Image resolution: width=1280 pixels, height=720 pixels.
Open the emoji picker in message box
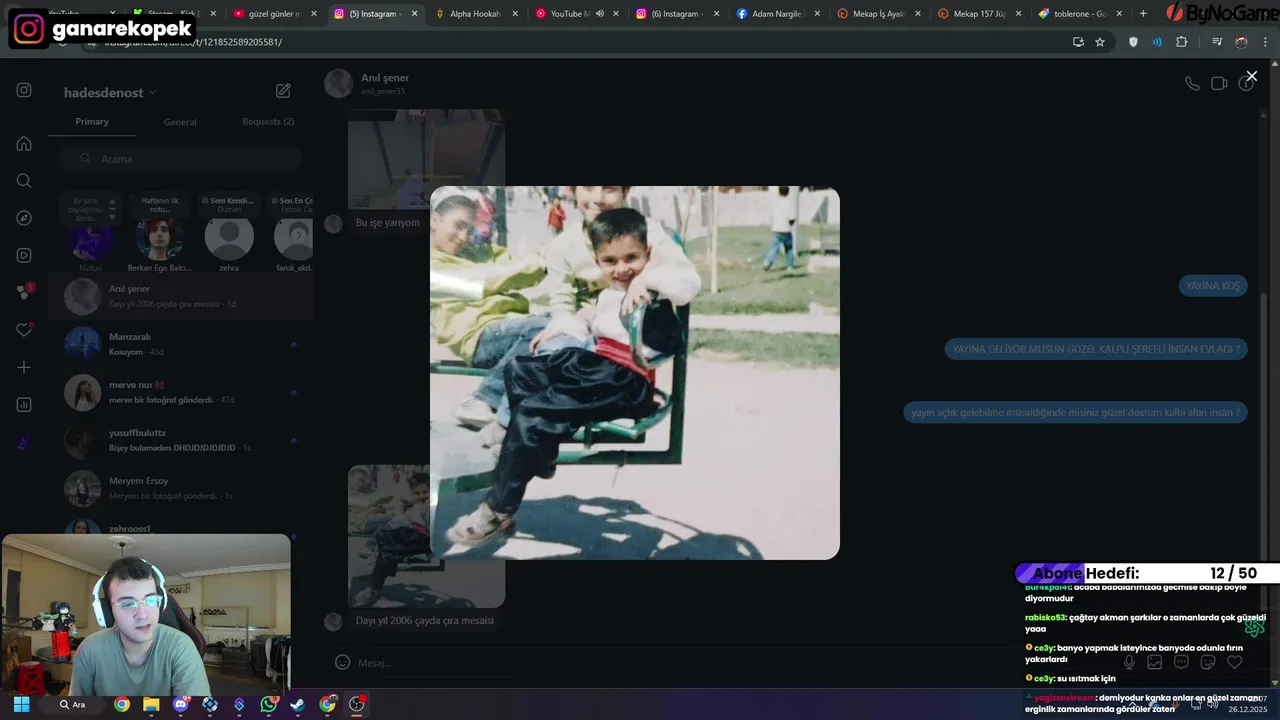coord(342,662)
